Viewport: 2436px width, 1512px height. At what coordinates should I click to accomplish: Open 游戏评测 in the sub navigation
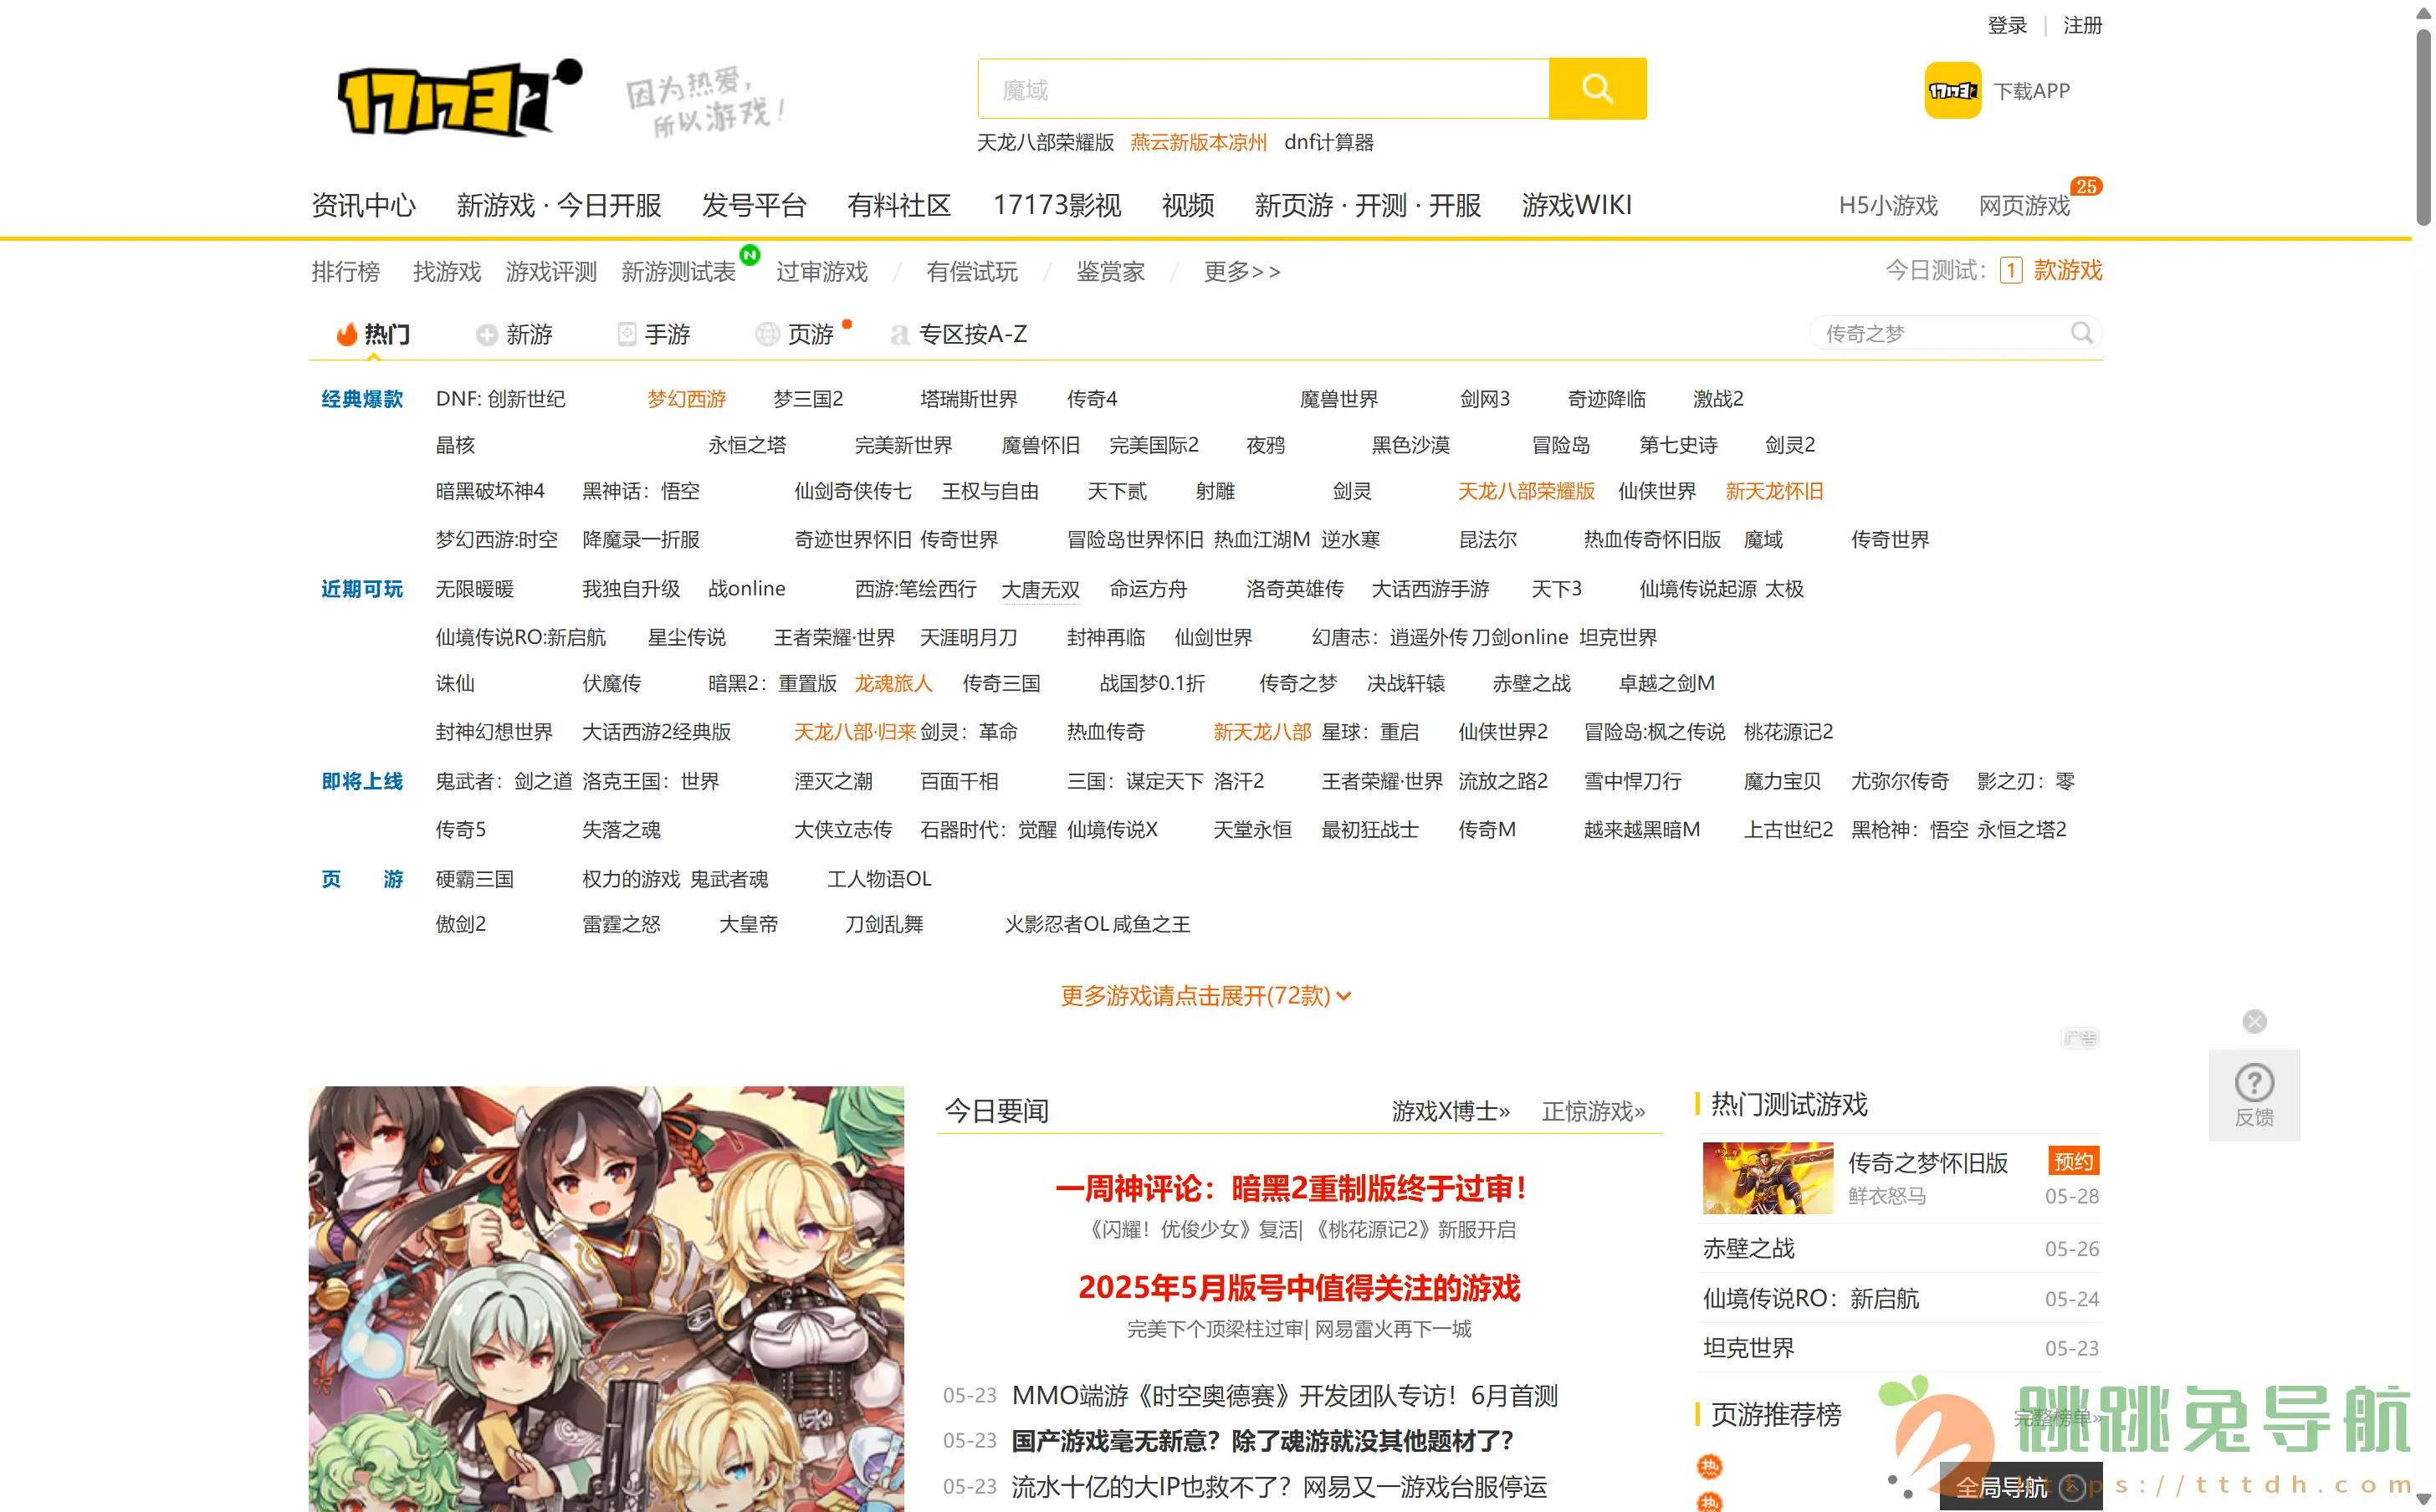(551, 271)
